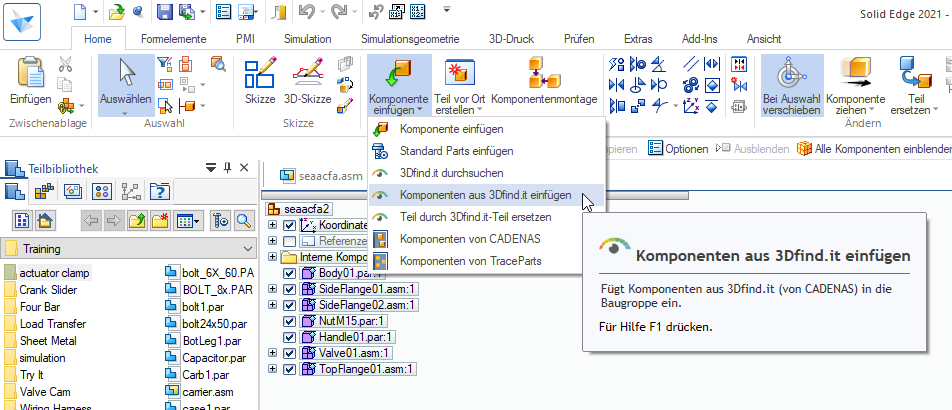Viewport: 952px width, 410px height.
Task: Open the Training folder dropdown
Action: coord(248,249)
